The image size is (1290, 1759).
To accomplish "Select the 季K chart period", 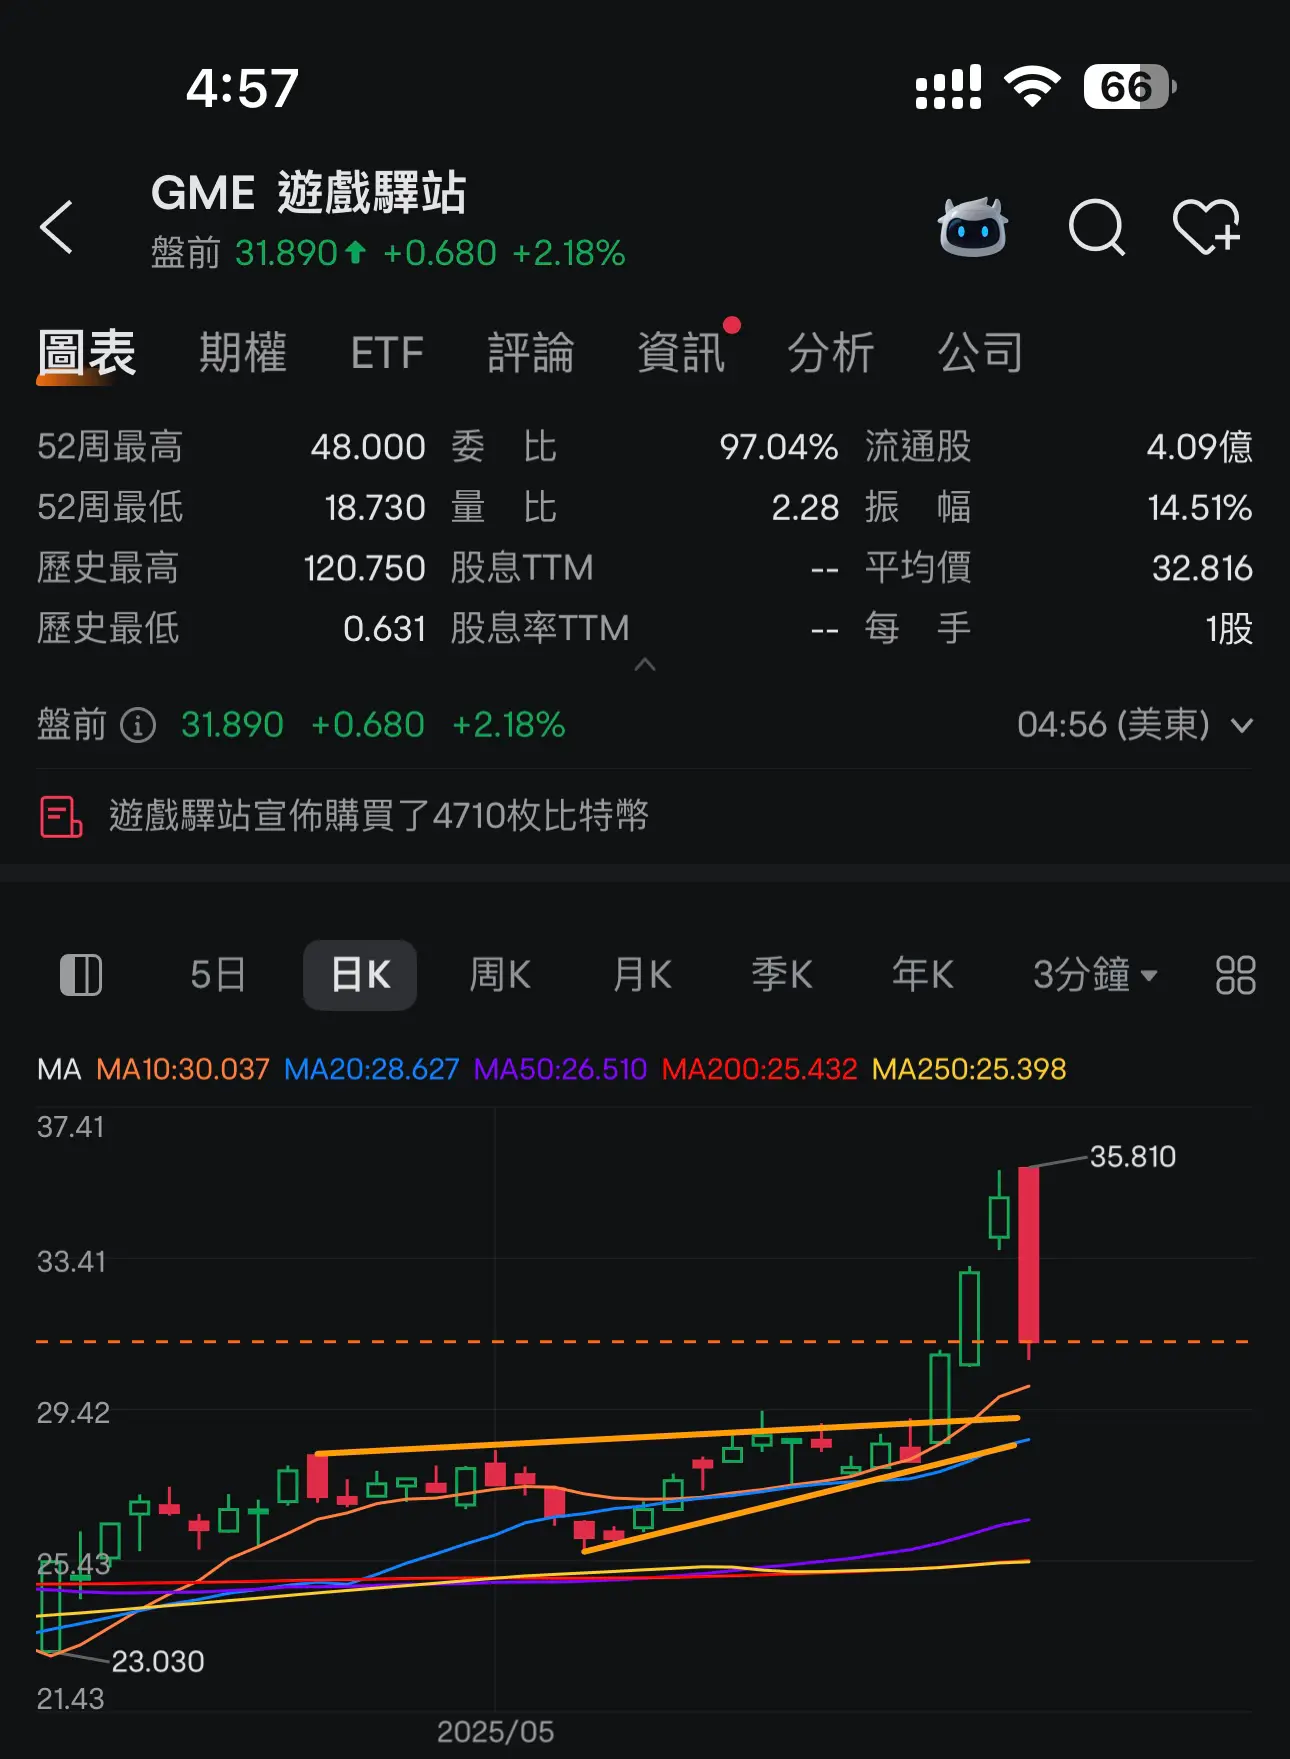I will click(782, 975).
